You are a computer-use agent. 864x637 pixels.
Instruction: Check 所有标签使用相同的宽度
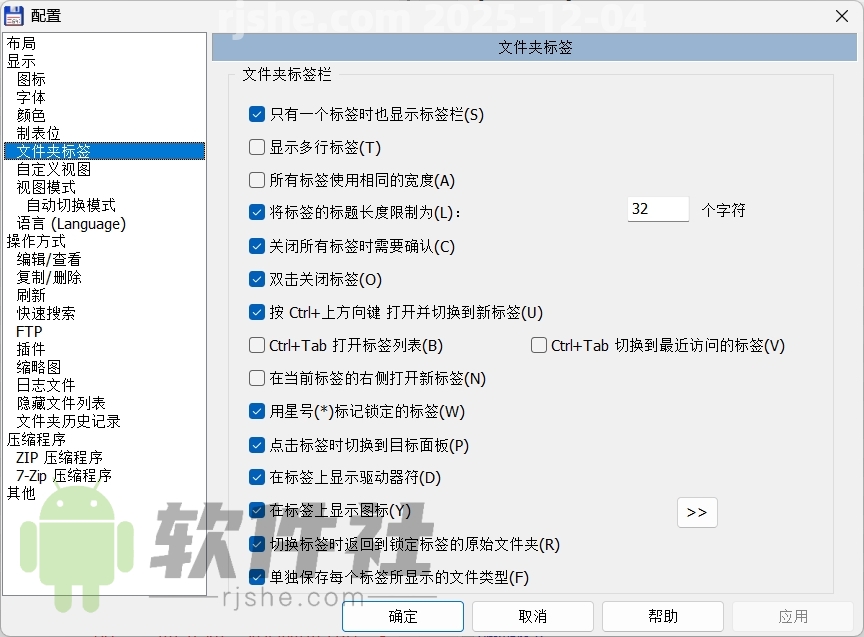coord(257,180)
